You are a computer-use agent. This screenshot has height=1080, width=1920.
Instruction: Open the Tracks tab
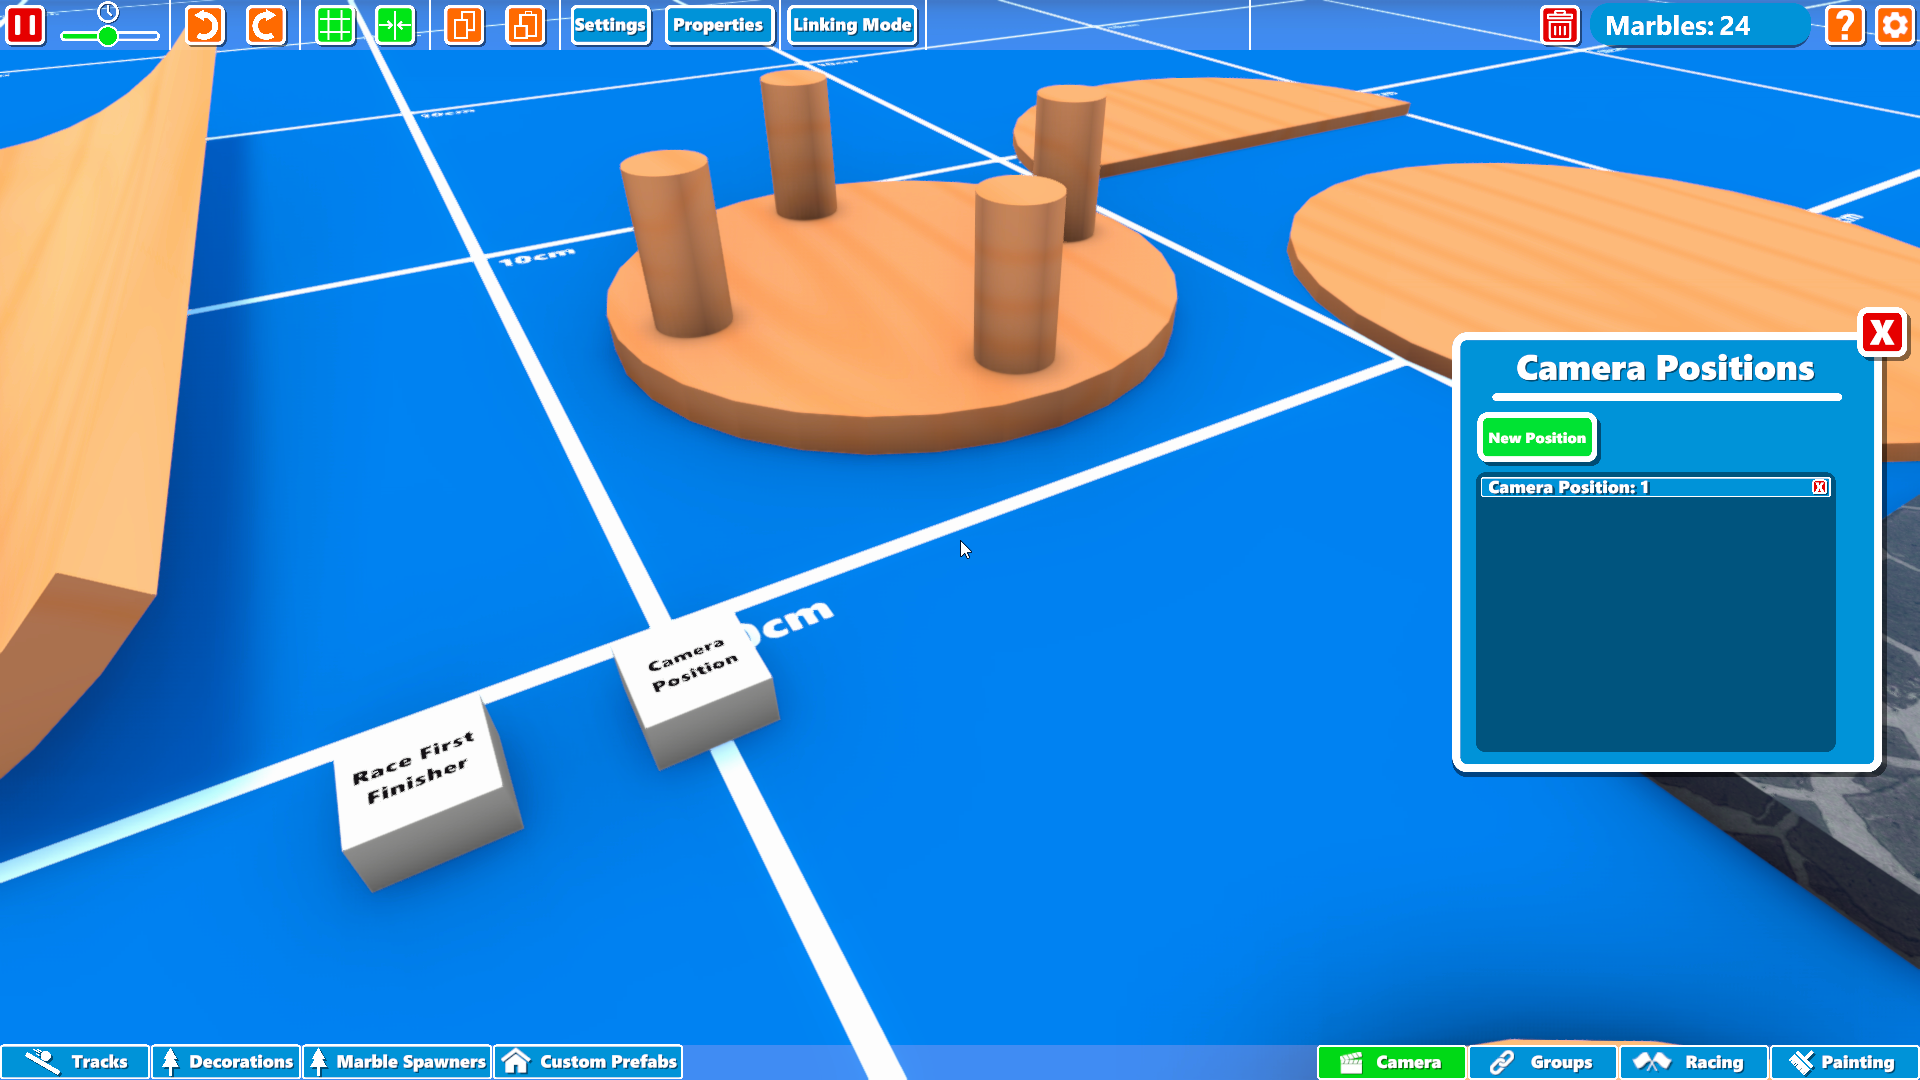coord(76,1062)
